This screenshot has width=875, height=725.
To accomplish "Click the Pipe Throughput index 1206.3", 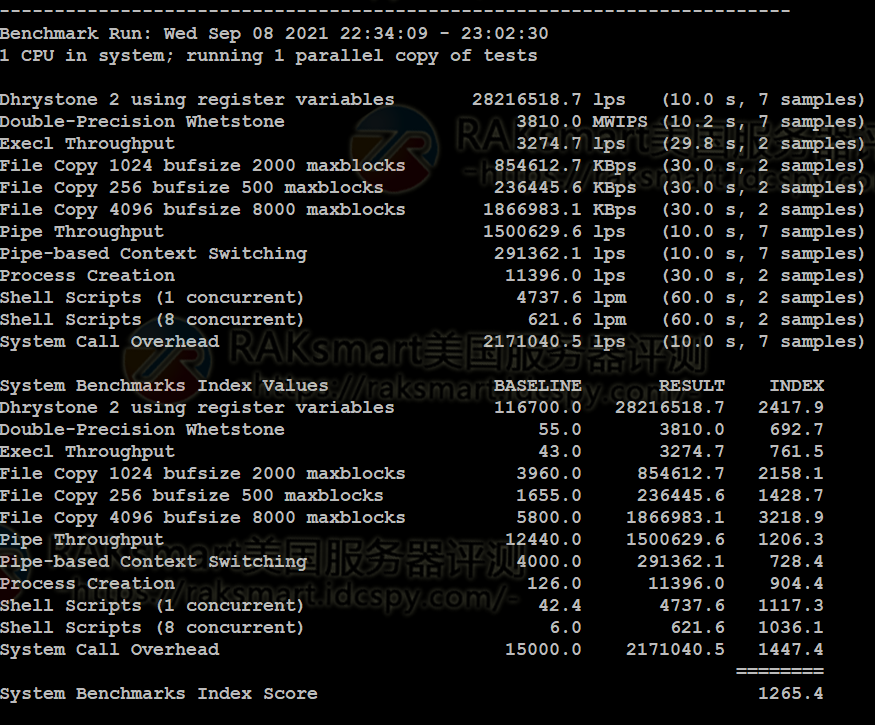I will pos(791,540).
